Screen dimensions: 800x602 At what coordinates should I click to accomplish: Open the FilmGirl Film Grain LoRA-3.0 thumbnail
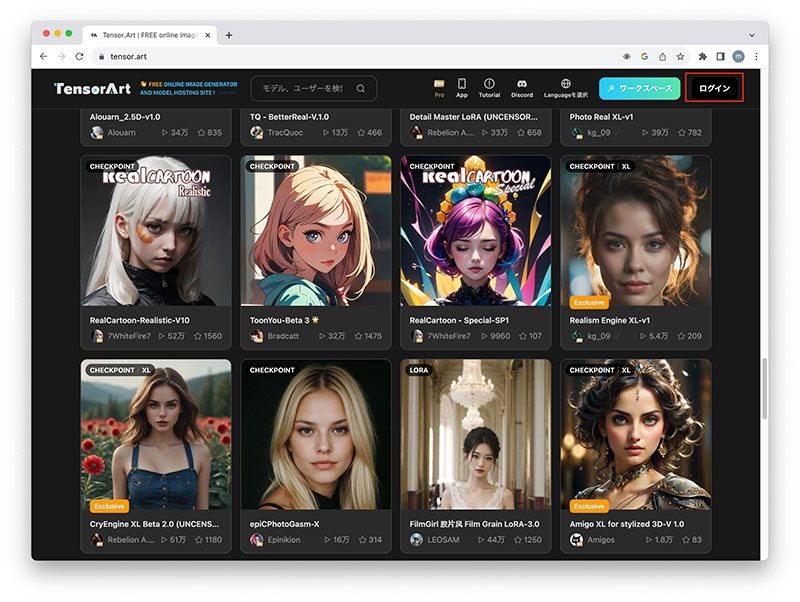tap(476, 435)
